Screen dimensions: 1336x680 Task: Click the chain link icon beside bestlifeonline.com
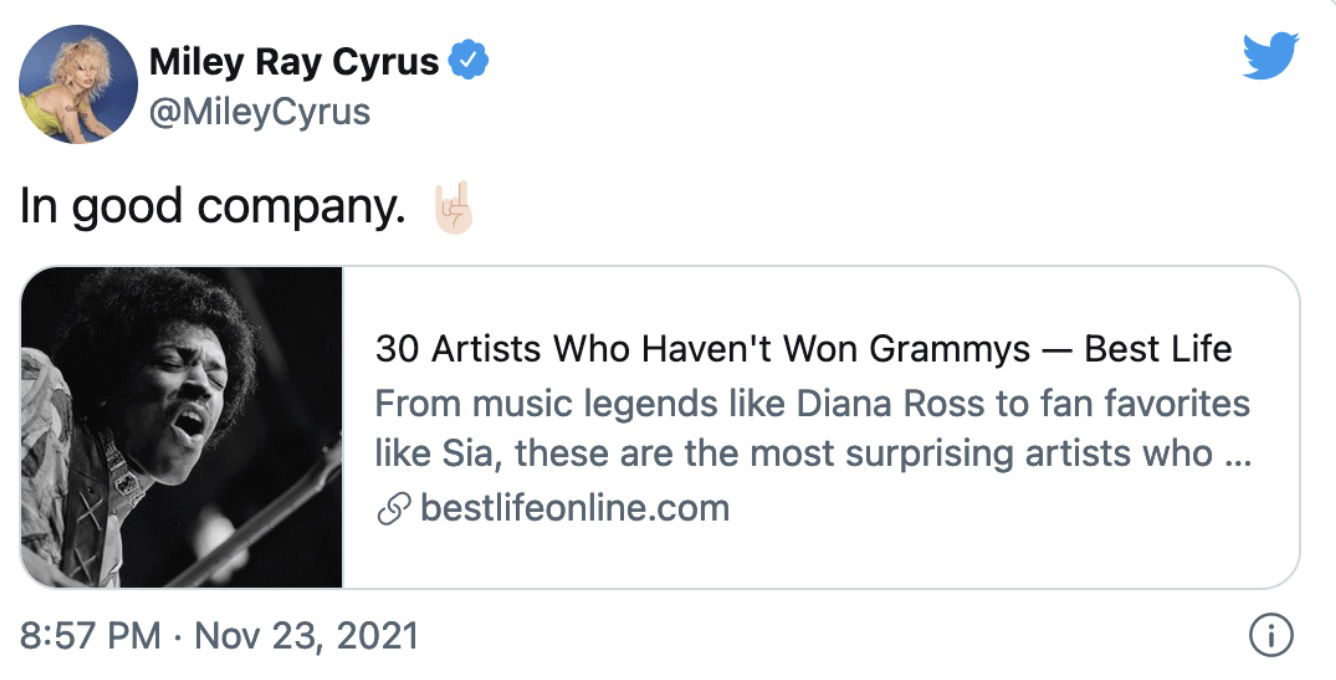[391, 509]
